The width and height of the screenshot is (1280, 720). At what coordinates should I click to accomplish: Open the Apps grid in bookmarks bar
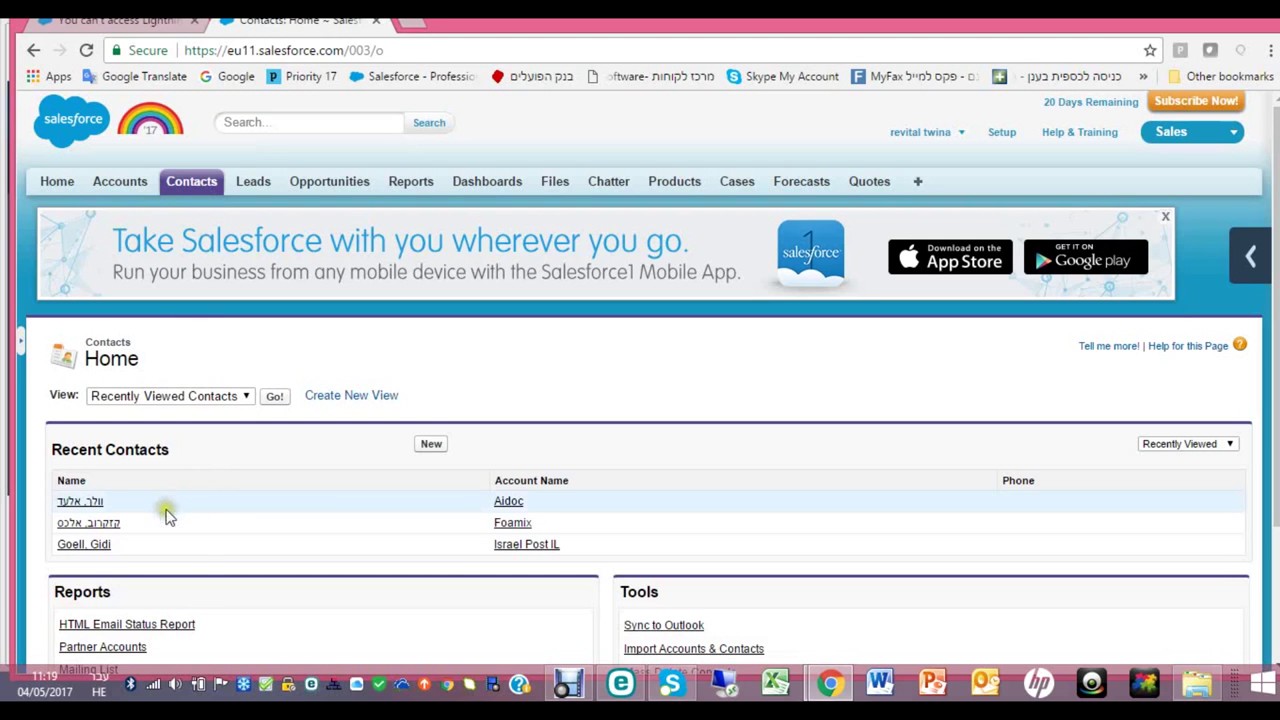pyautogui.click(x=49, y=76)
